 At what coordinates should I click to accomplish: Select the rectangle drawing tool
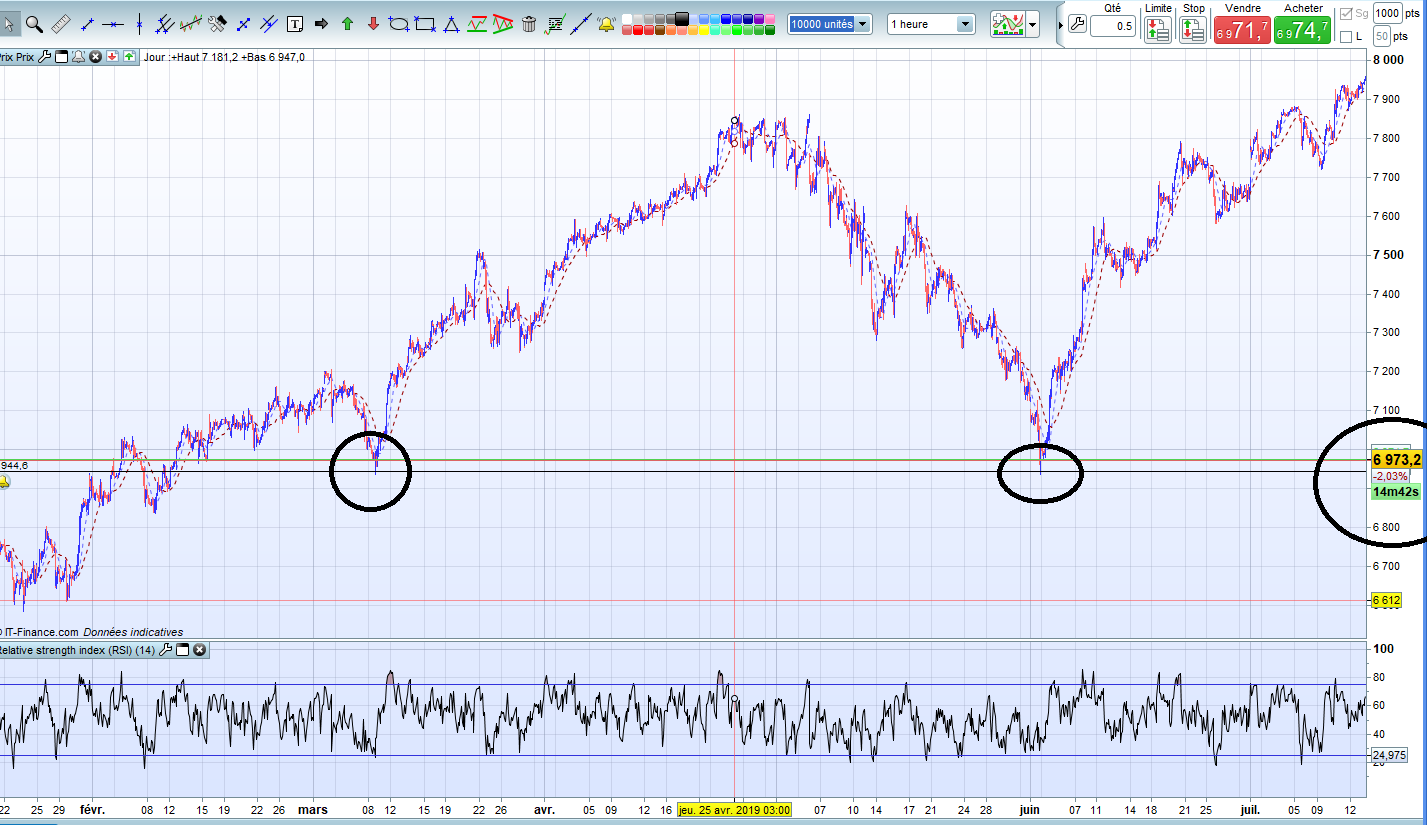(x=425, y=24)
